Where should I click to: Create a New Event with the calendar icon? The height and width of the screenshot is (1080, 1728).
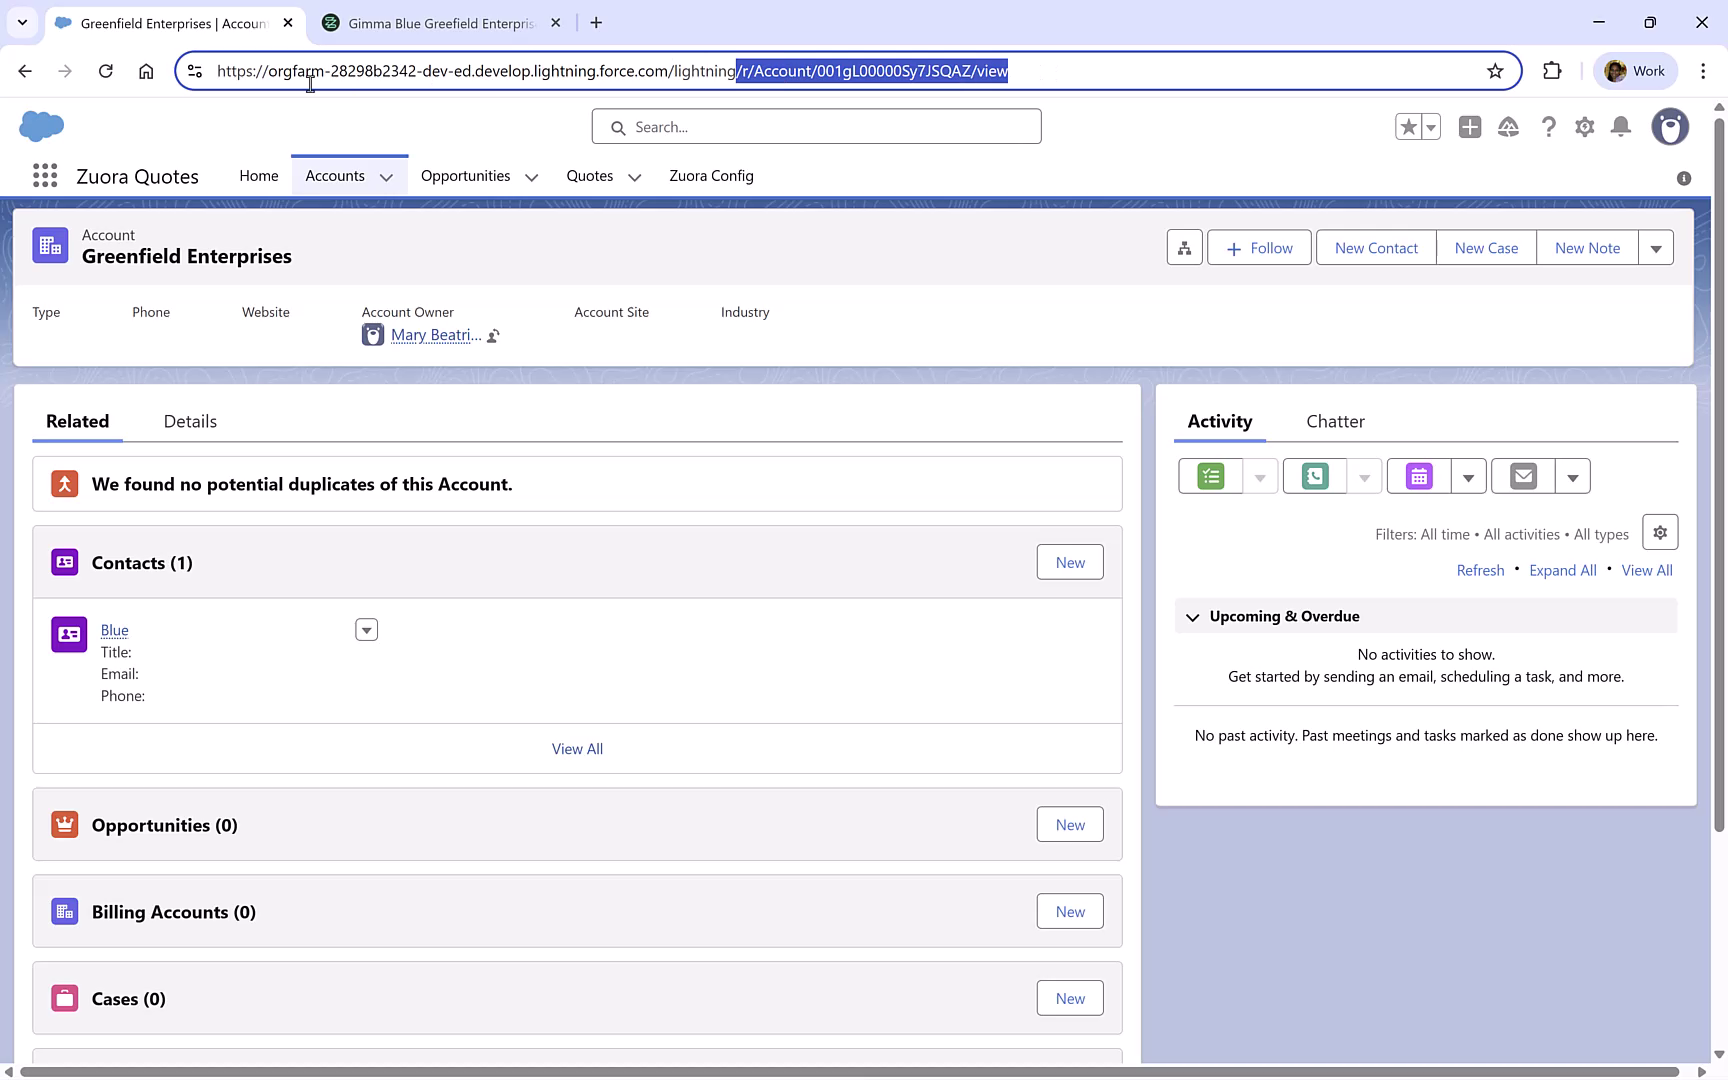(x=1418, y=476)
